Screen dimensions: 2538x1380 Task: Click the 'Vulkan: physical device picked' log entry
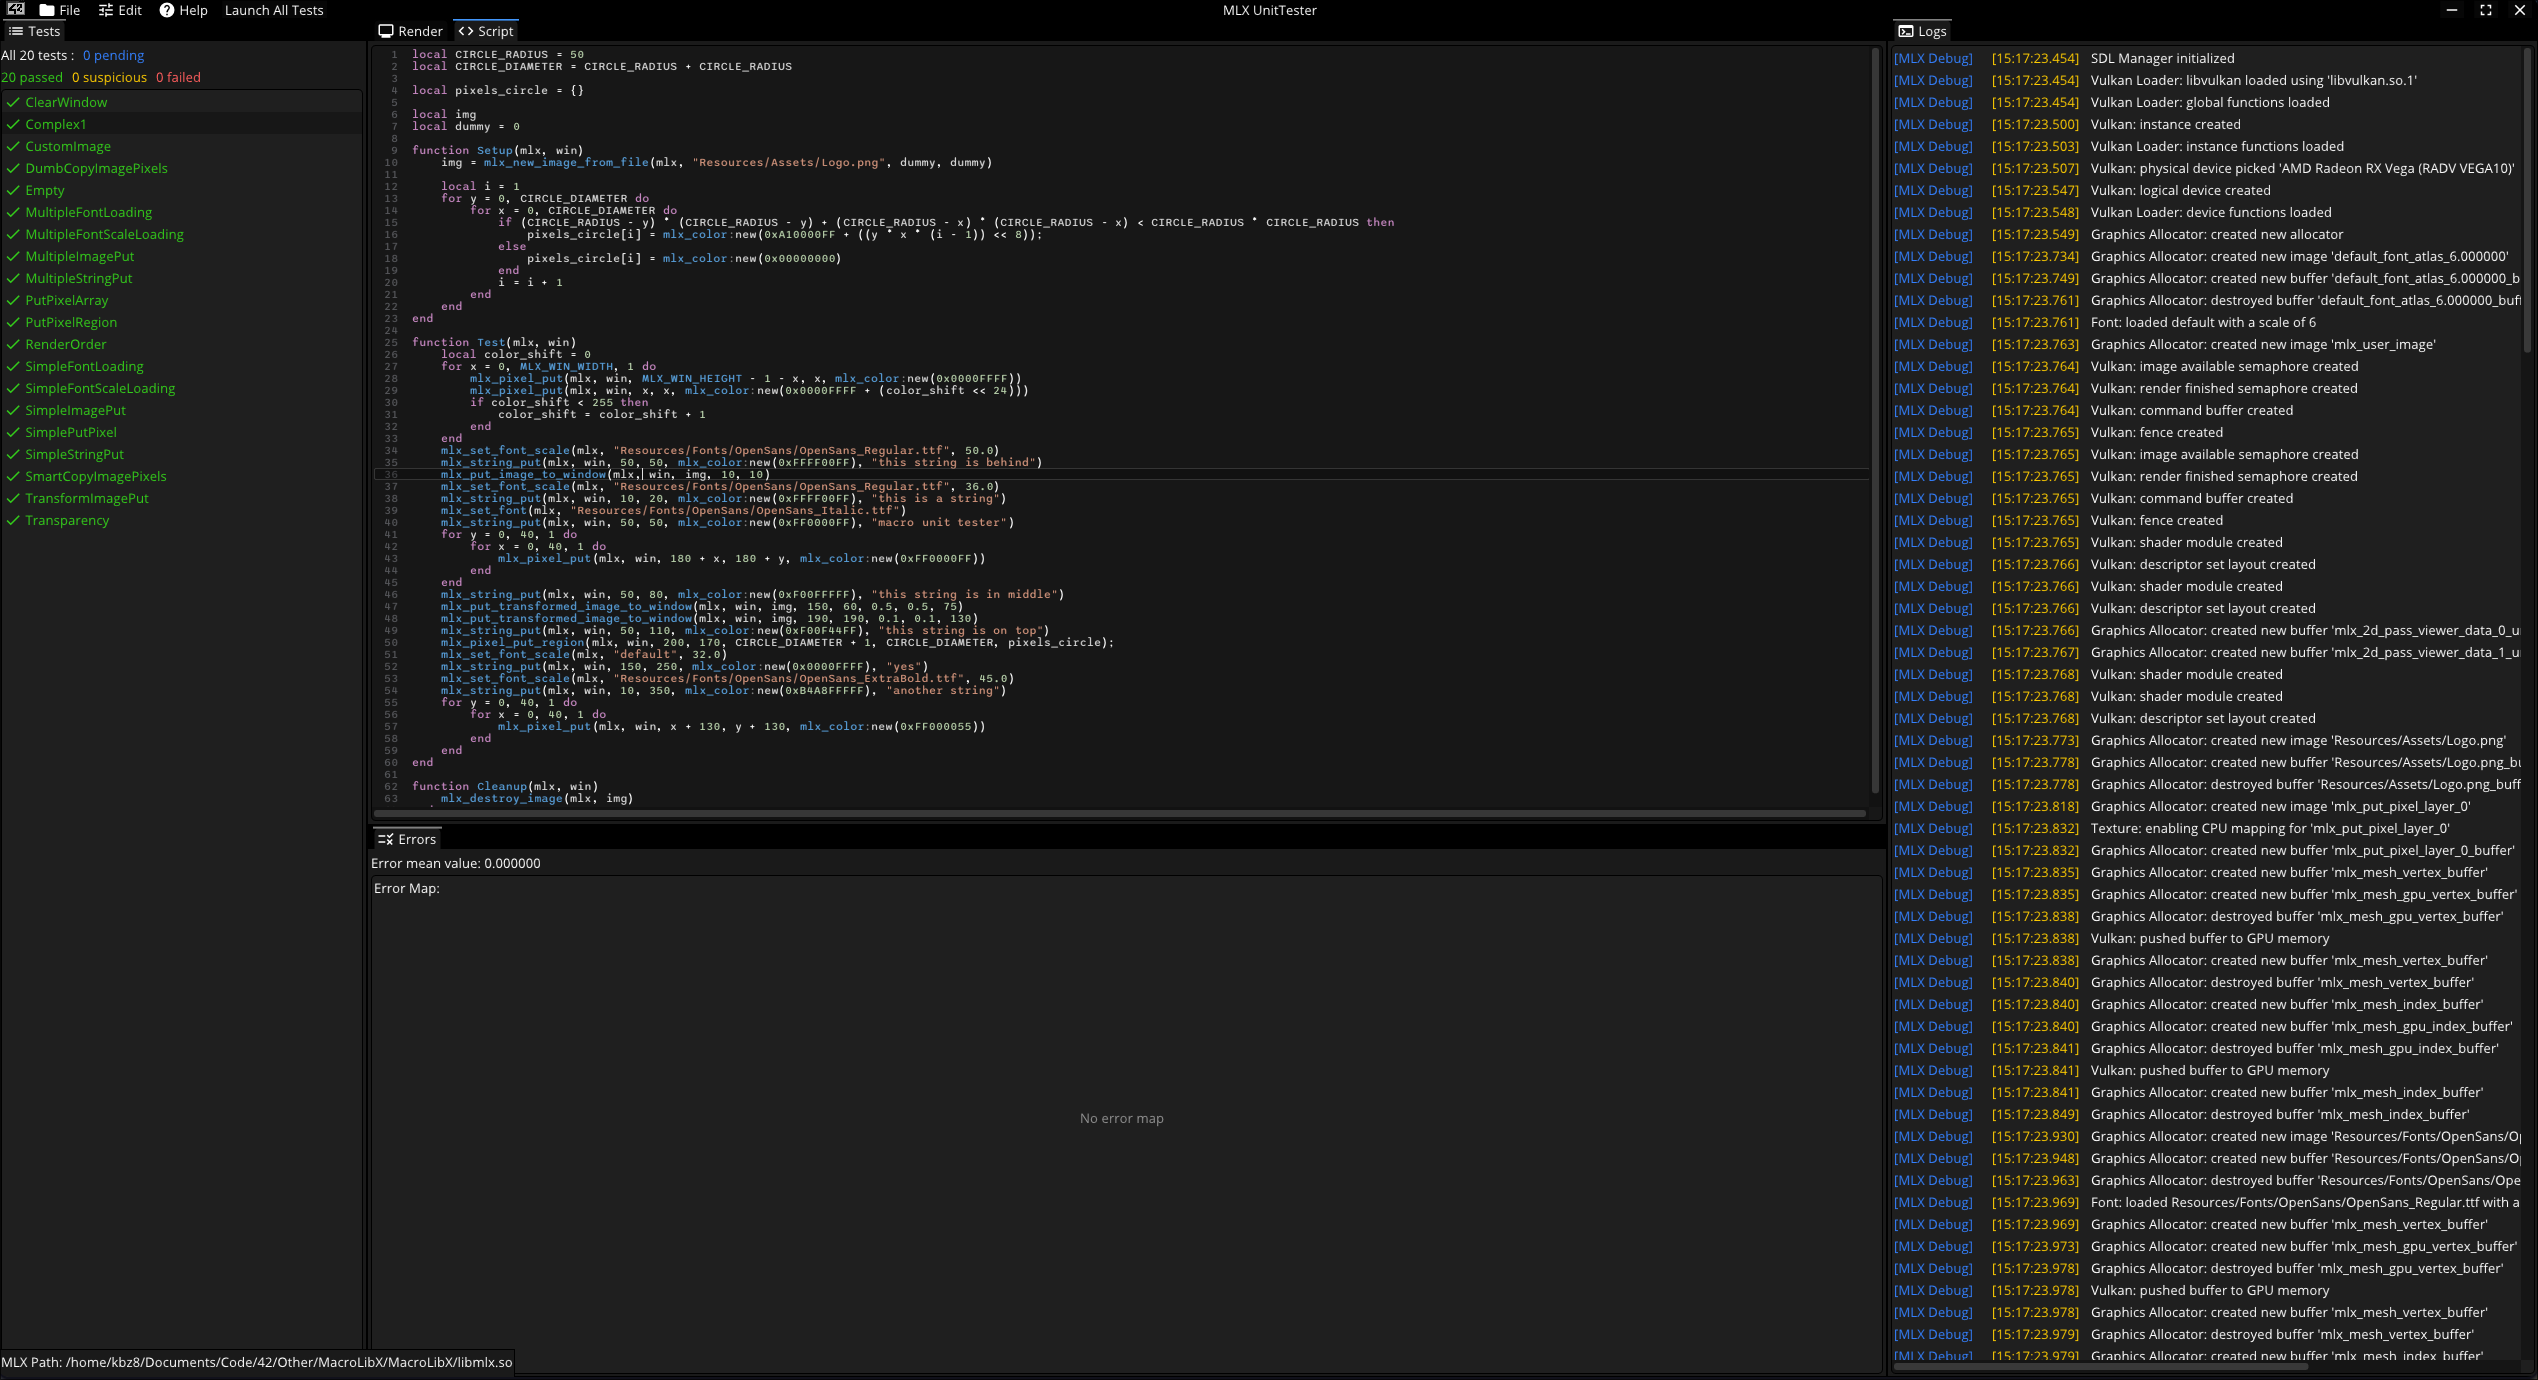tap(2302, 168)
